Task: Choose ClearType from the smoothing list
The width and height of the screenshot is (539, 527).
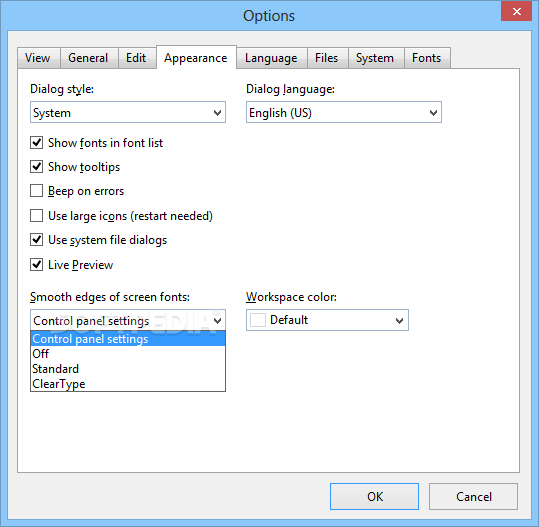Action: click(128, 384)
